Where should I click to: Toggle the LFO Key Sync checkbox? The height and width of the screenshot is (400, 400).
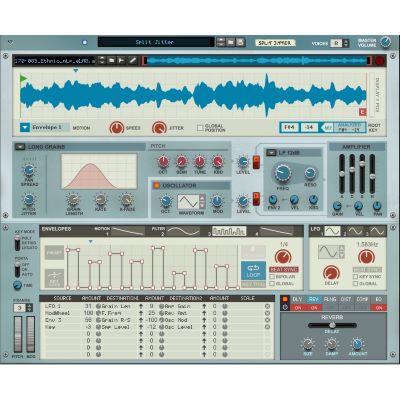(355, 277)
